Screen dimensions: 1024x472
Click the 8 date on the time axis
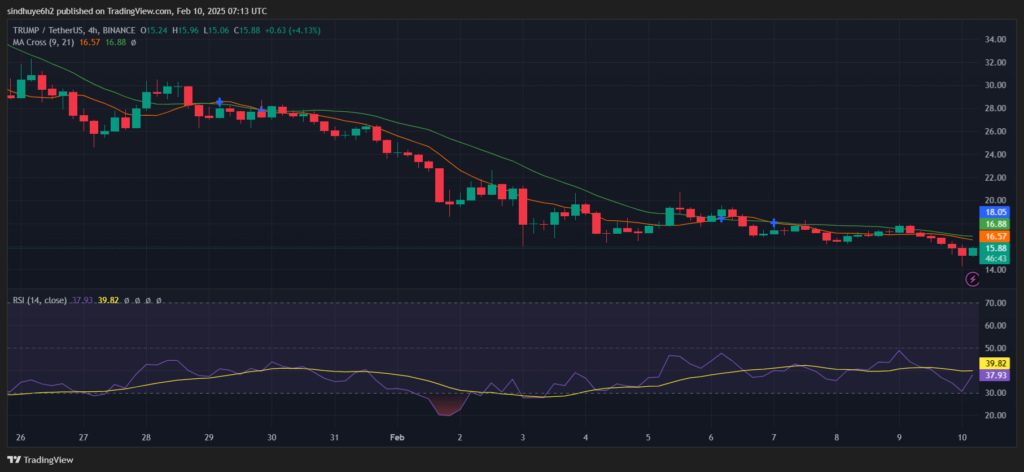click(x=837, y=437)
